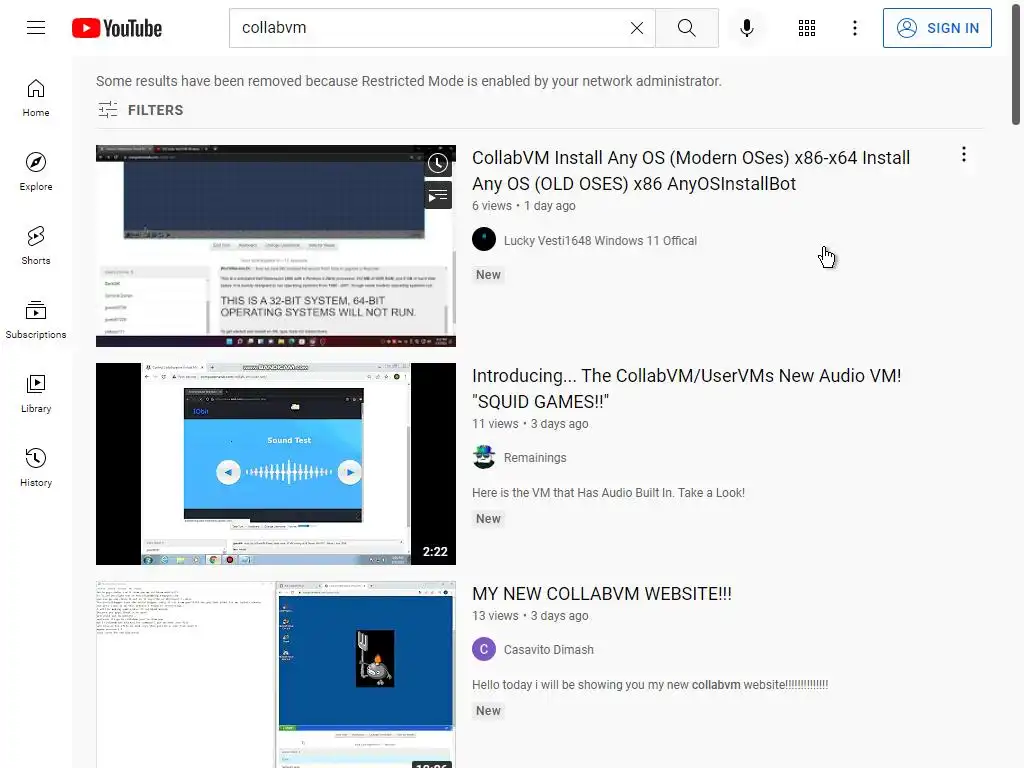Click New badge under Lucky Vesti1648 video
The width and height of the screenshot is (1024, 768).
[488, 275]
